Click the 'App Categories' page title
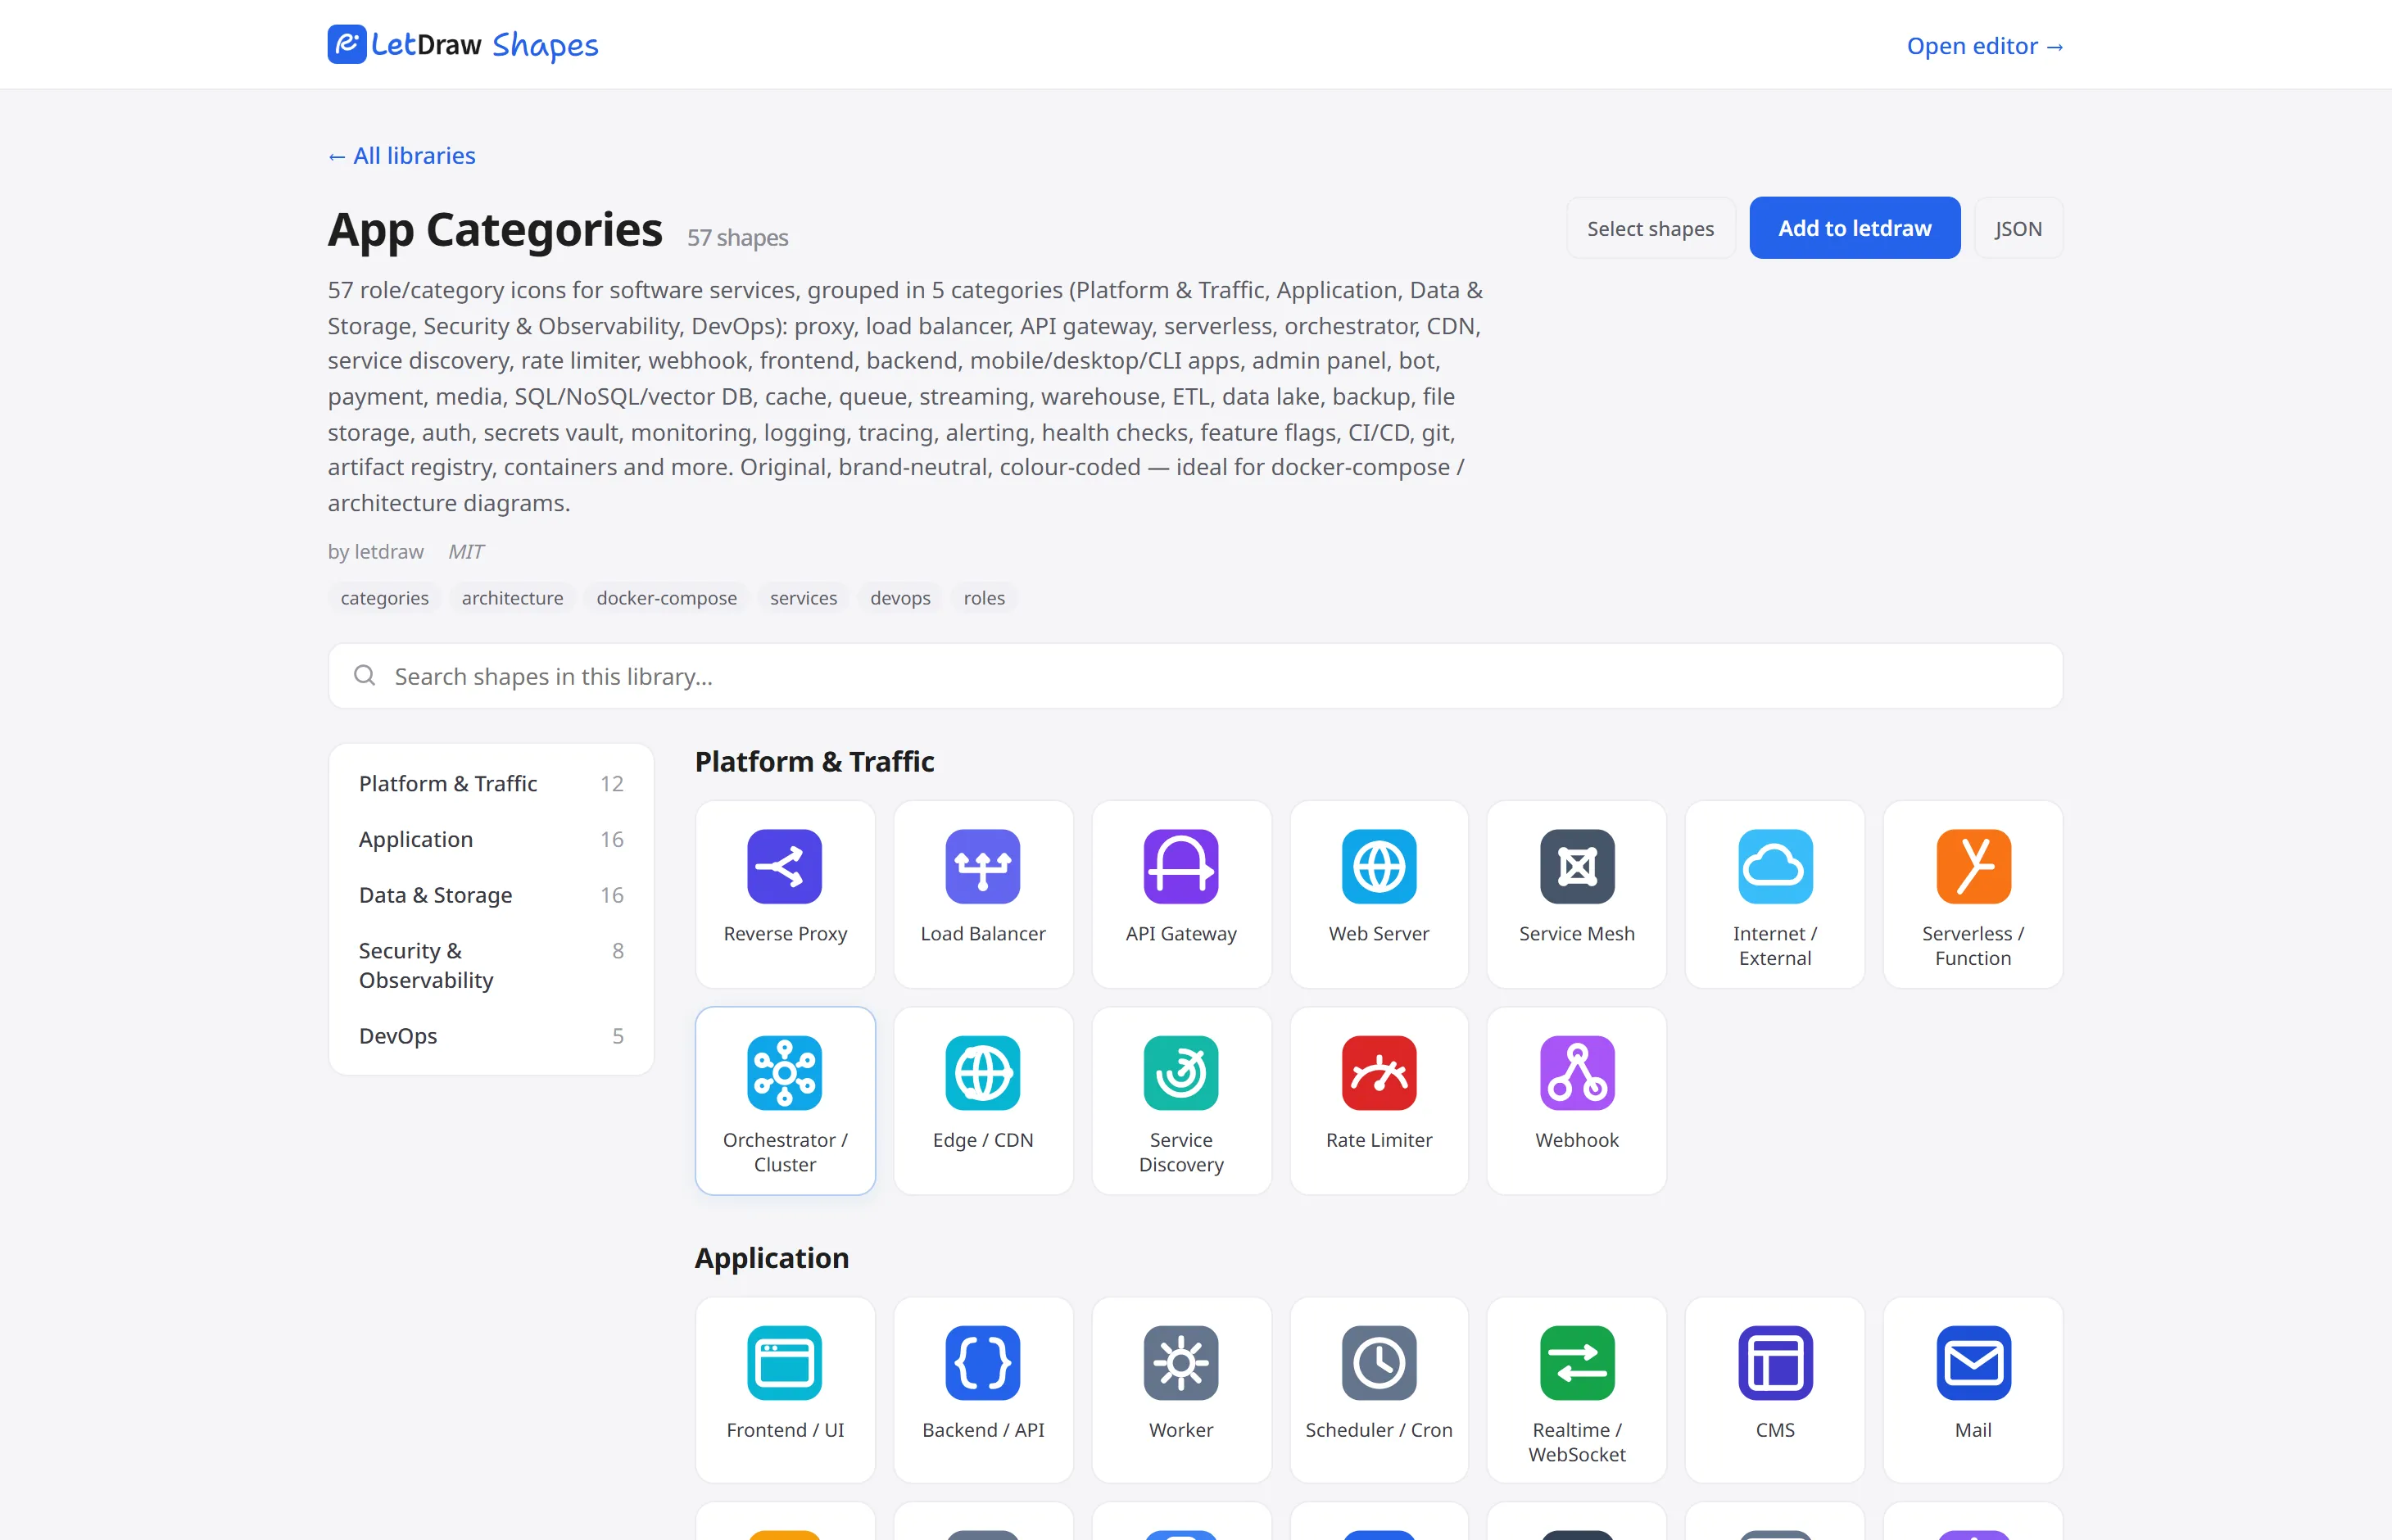The image size is (2392, 1540). click(495, 230)
